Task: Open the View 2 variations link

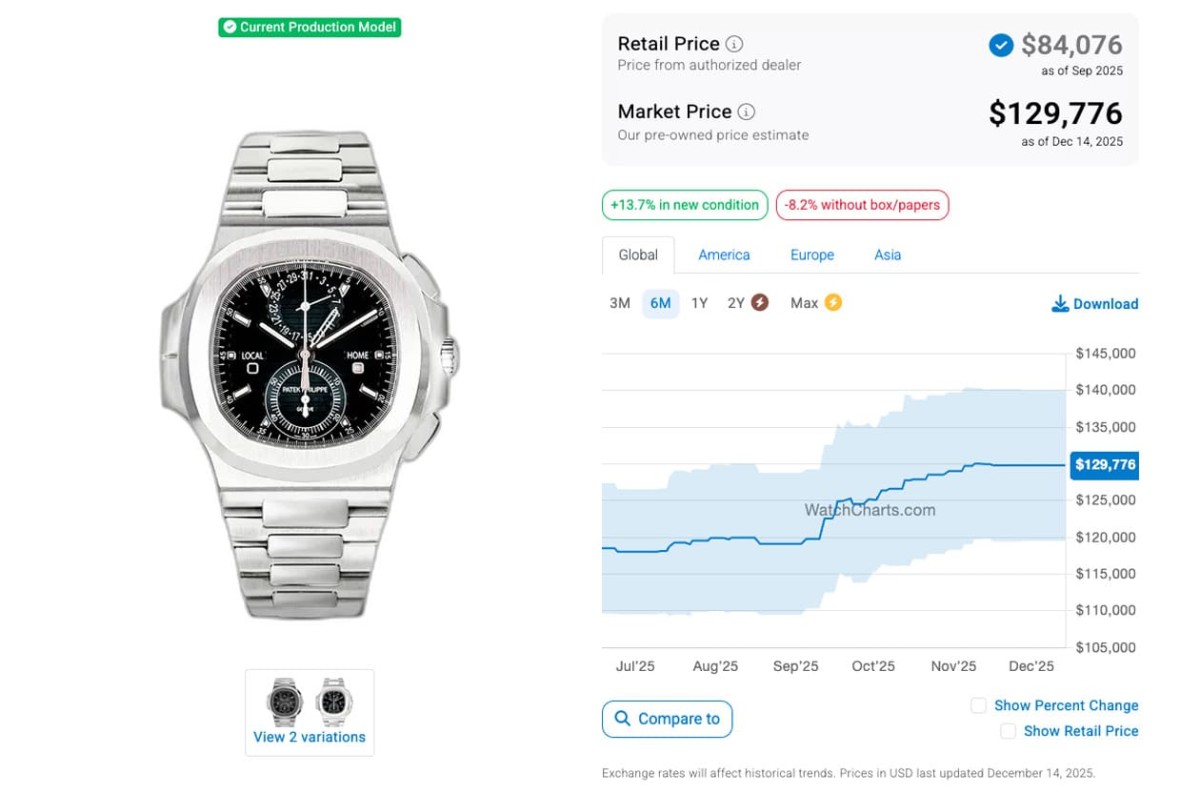Action: tap(309, 738)
